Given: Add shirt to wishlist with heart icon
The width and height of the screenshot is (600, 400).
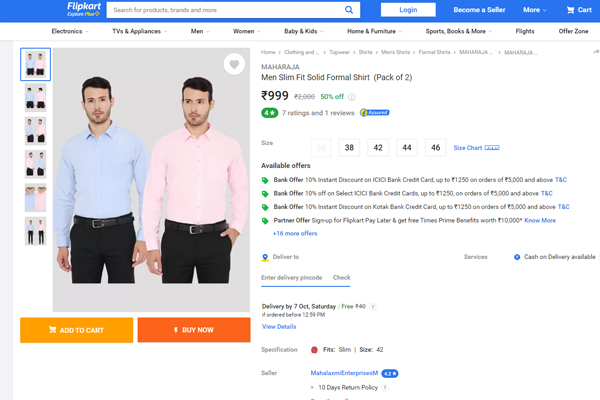Looking at the screenshot, I should click(x=234, y=65).
